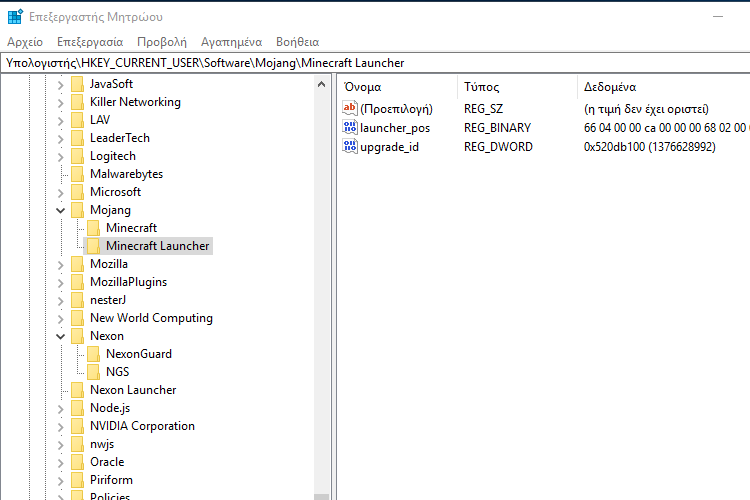Click the Minecraft subkey folder icon
Image resolution: width=750 pixels, height=500 pixels.
[x=94, y=228]
